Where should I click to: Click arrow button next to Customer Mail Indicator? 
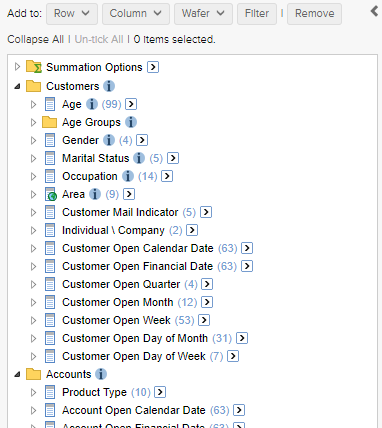[206, 212]
